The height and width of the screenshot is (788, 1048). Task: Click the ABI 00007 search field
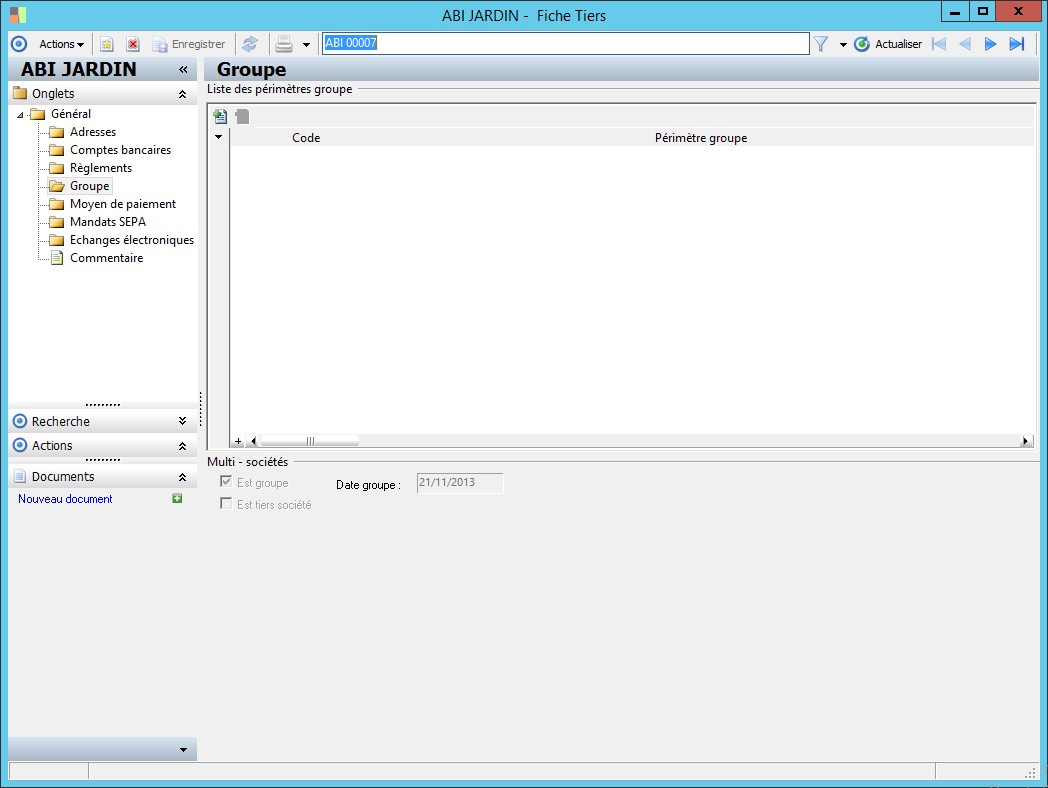pyautogui.click(x=565, y=43)
